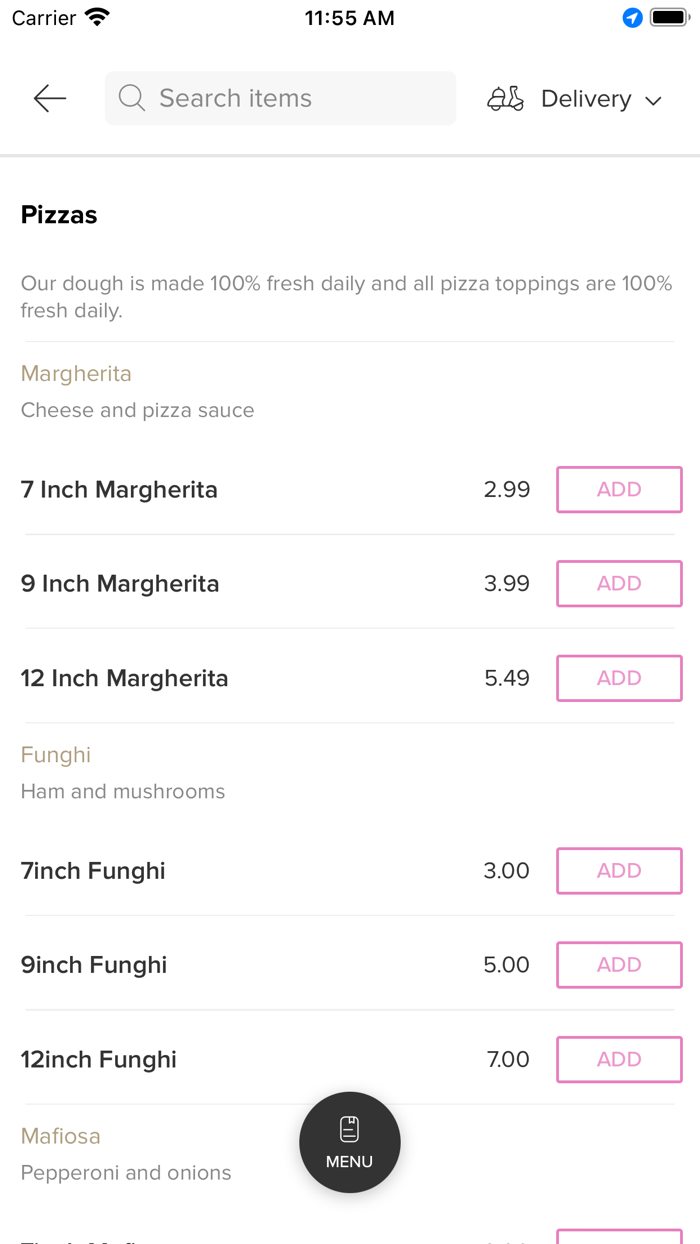This screenshot has width=700, height=1244.
Task: Tap the back arrow icon
Action: 49,98
